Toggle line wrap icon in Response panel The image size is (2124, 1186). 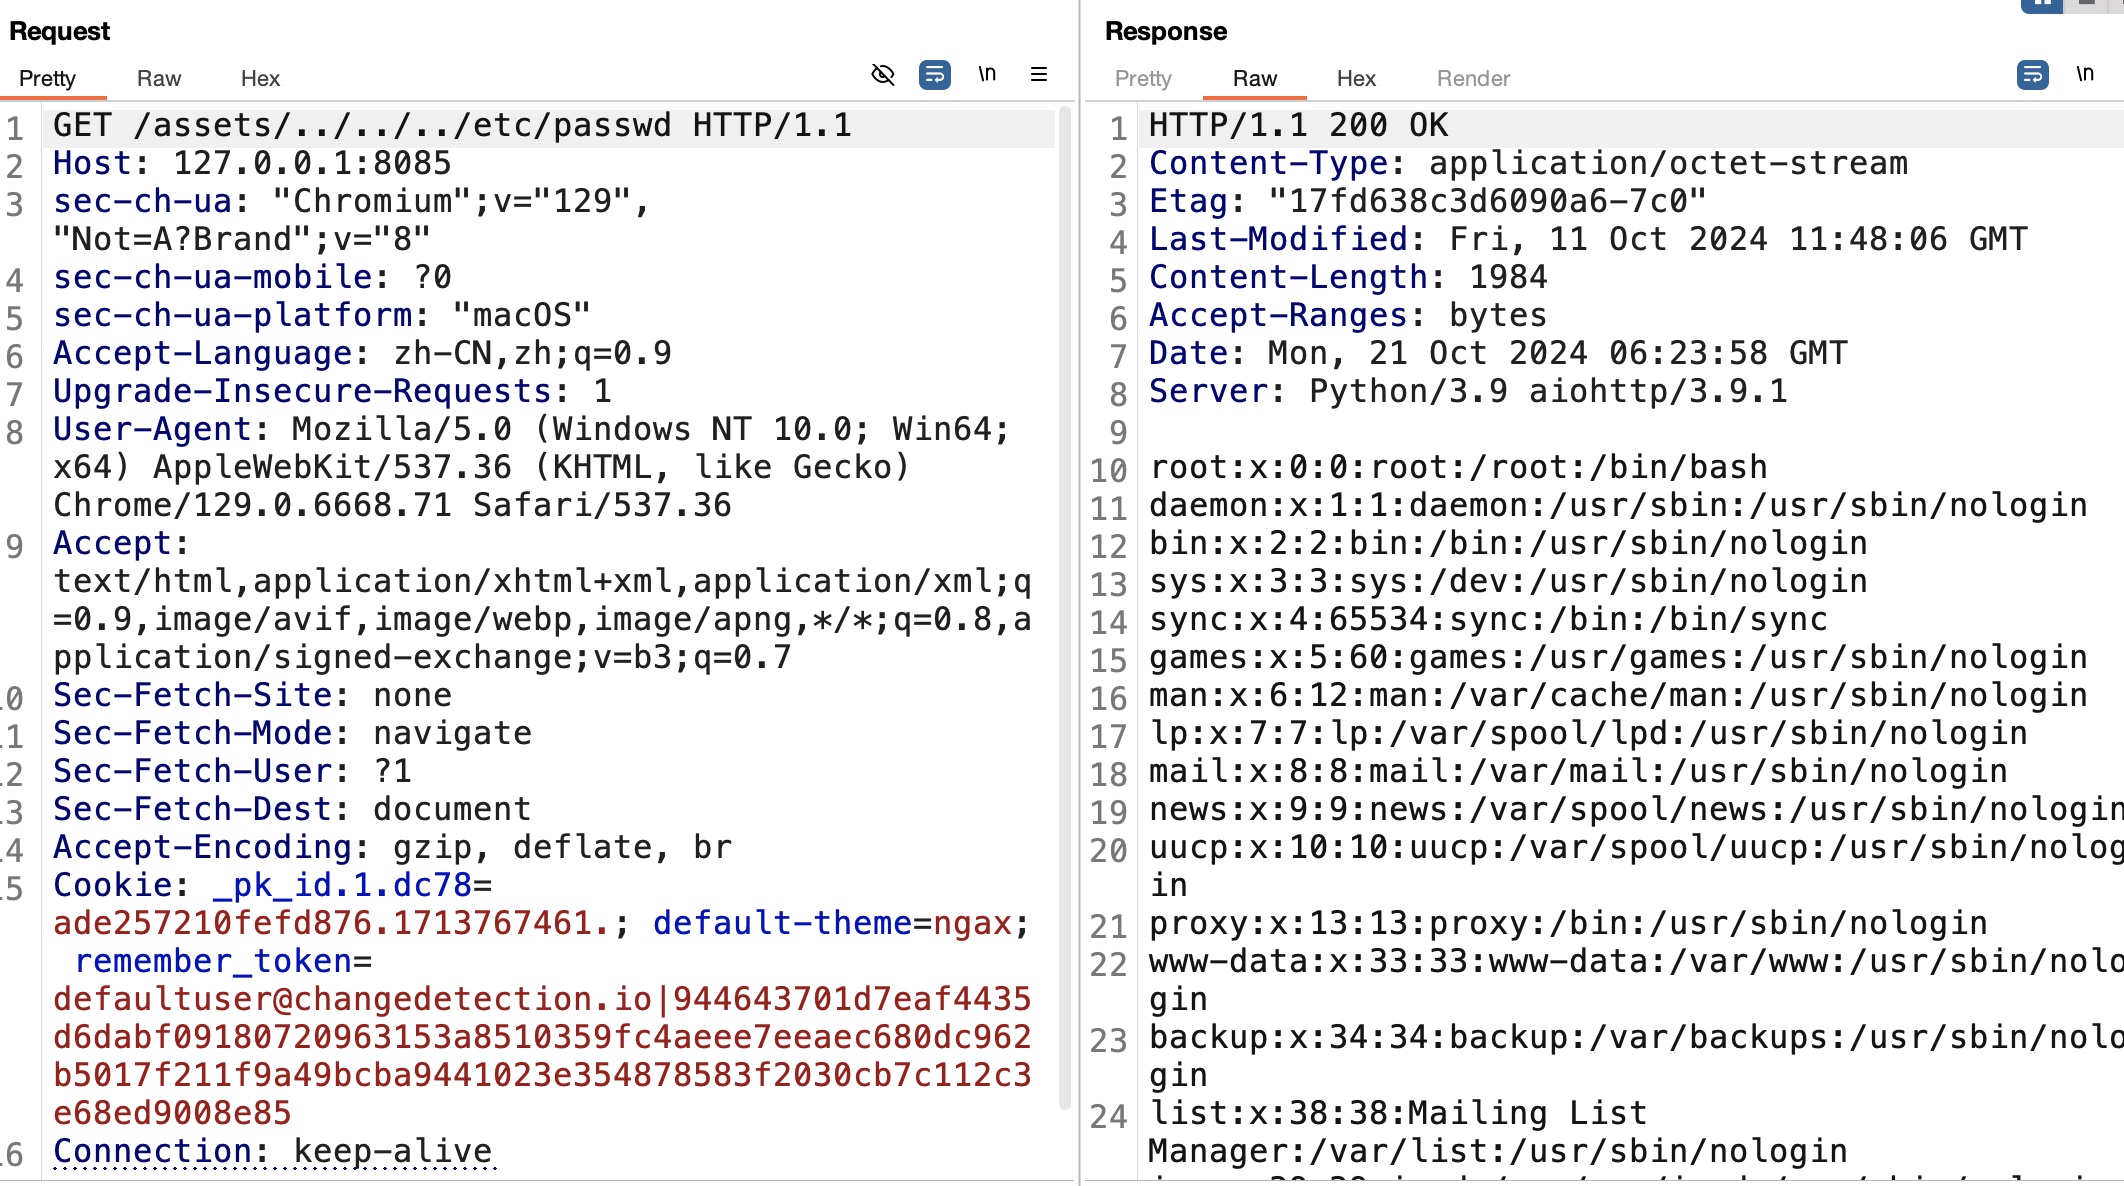(x=2032, y=75)
